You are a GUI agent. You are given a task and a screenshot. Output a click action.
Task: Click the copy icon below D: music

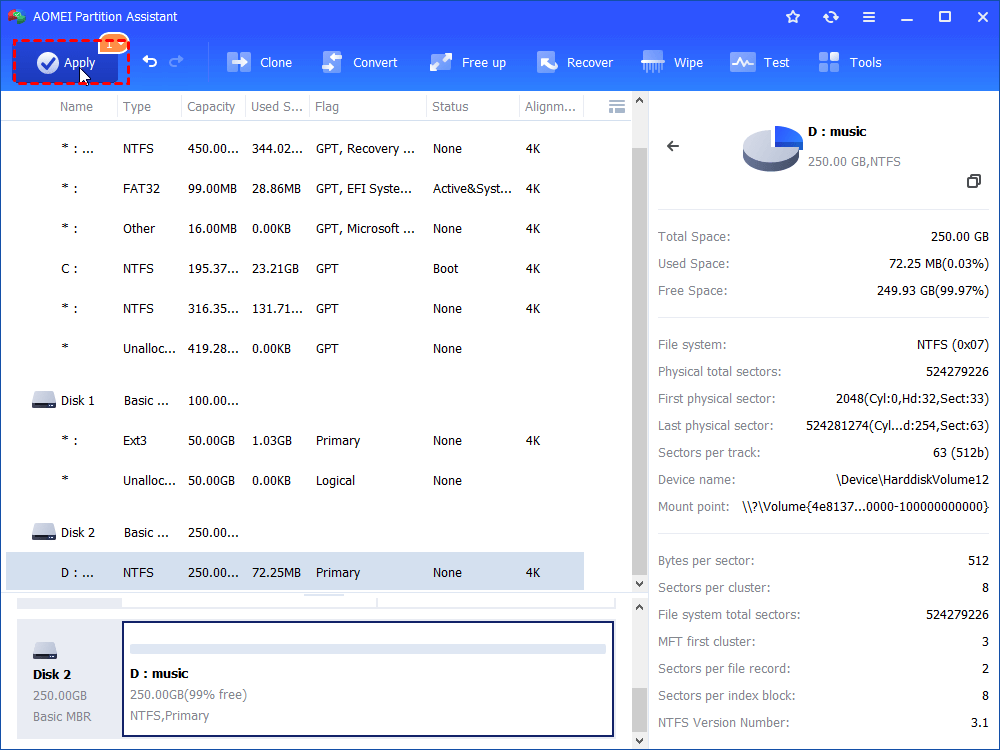(x=973, y=181)
